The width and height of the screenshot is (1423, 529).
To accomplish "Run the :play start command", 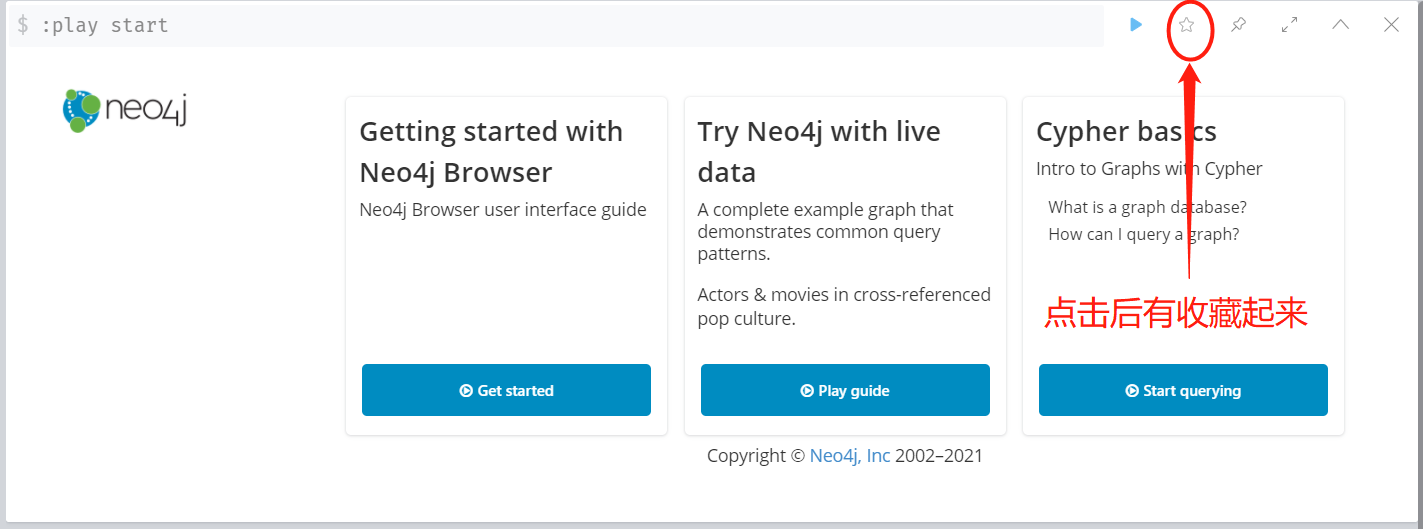I will pos(1136,25).
